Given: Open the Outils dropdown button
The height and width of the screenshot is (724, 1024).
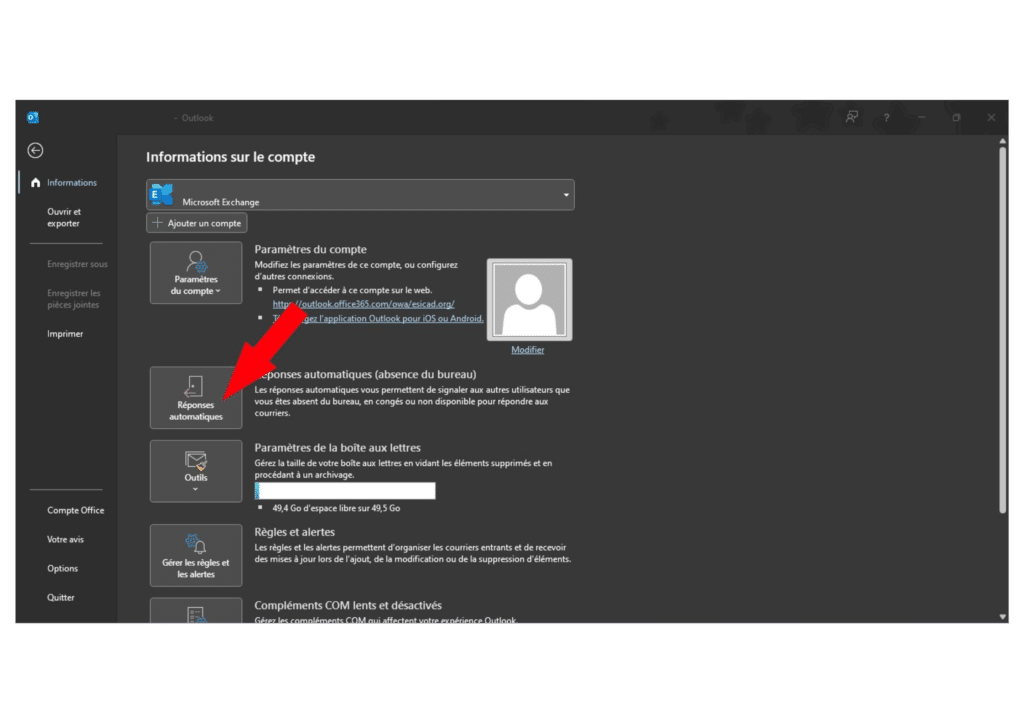Looking at the screenshot, I should tap(196, 471).
